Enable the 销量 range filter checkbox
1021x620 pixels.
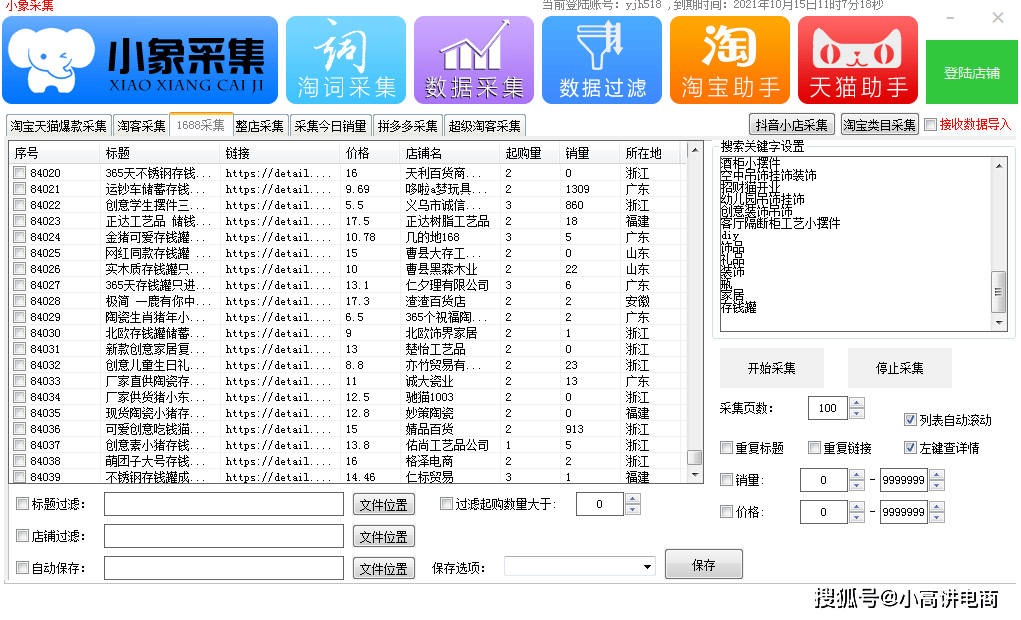[727, 479]
